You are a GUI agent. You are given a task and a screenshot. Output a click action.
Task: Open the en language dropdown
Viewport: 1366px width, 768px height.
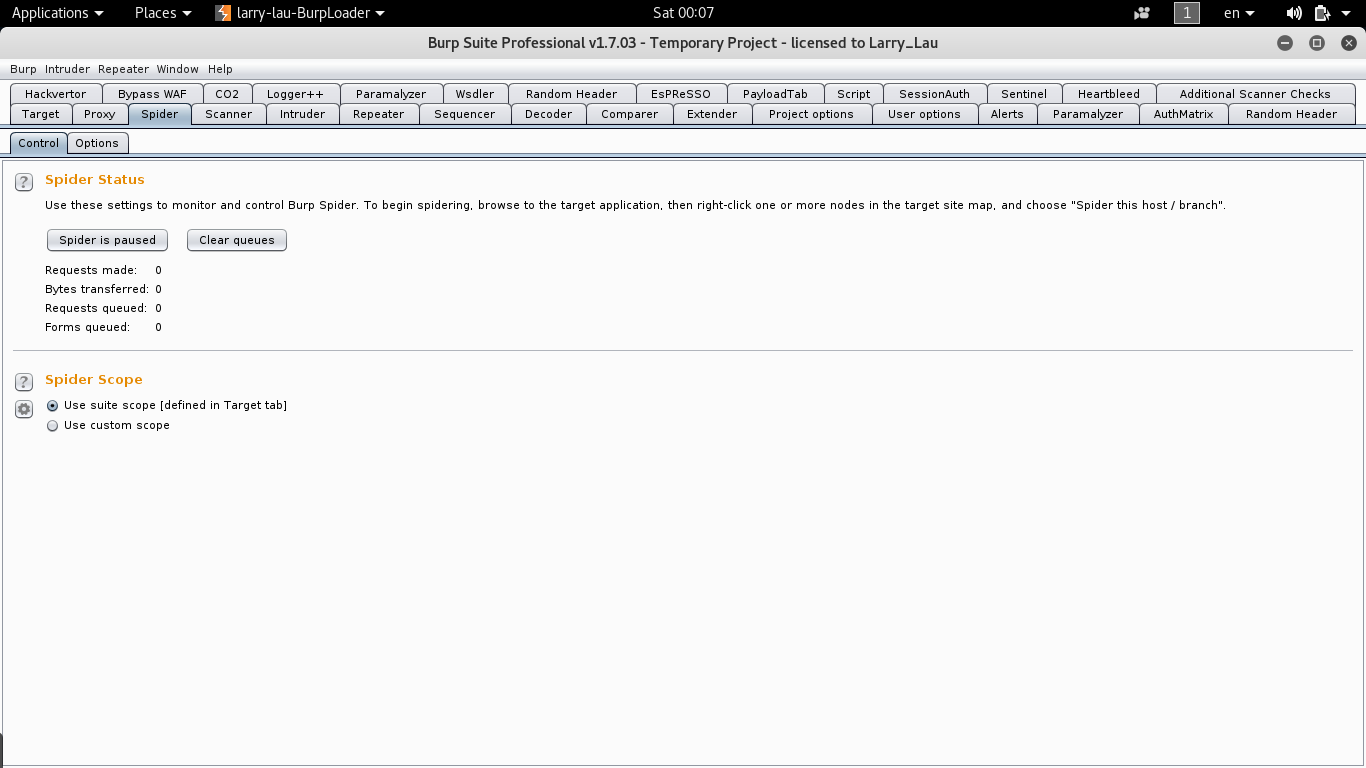(x=1239, y=13)
